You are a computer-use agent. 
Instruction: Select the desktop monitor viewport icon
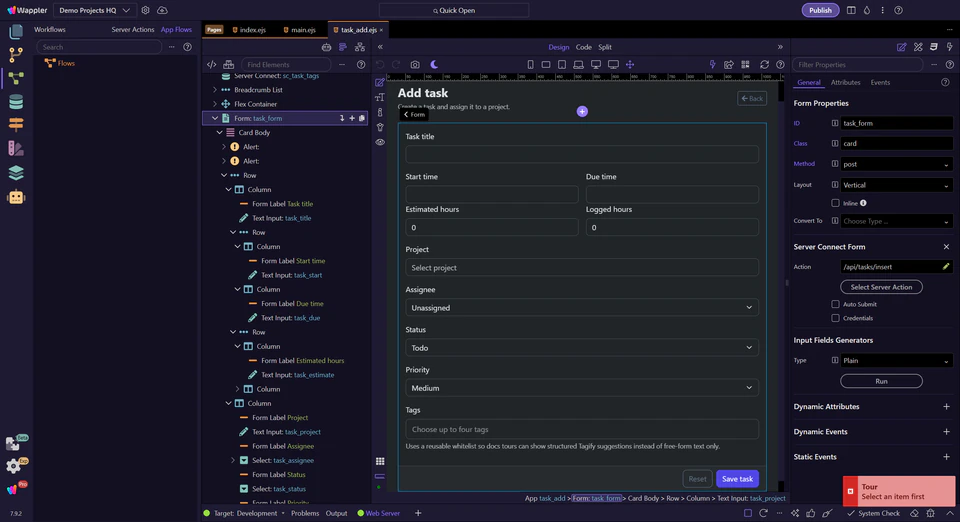tap(596, 64)
